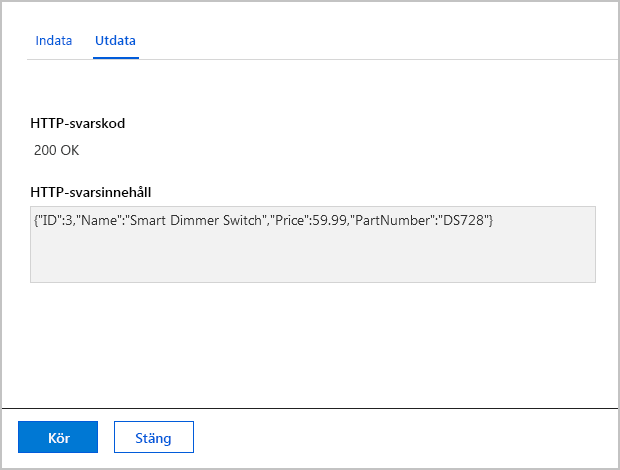
Task: Switch to the Indata tab
Action: click(54, 41)
